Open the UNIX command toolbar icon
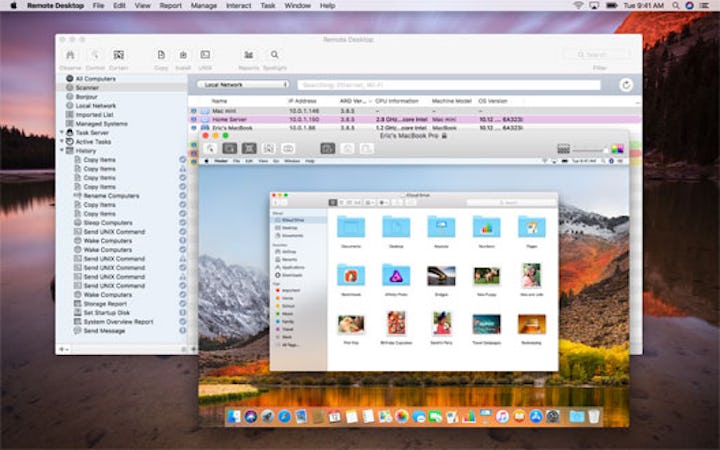This screenshot has width=720, height=450. (205, 55)
